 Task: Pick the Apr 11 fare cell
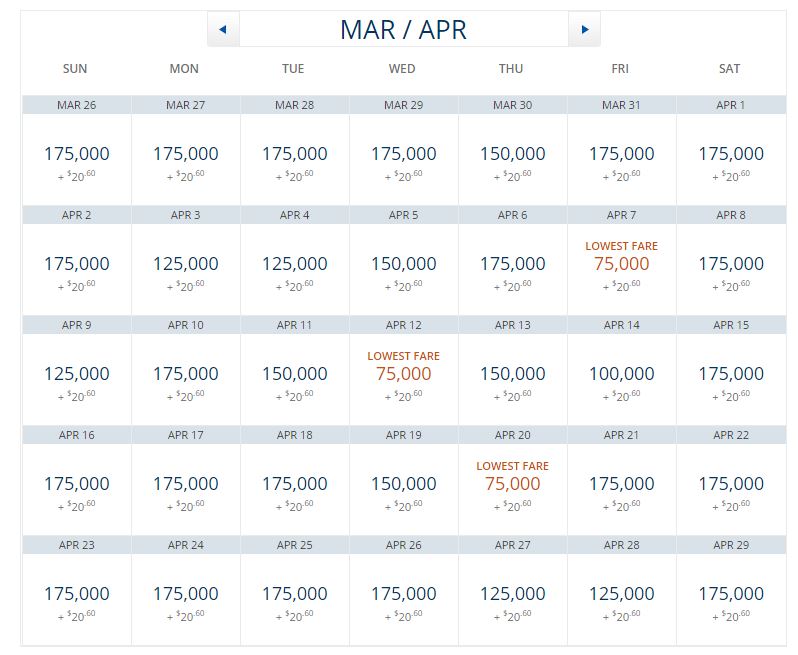click(x=294, y=374)
